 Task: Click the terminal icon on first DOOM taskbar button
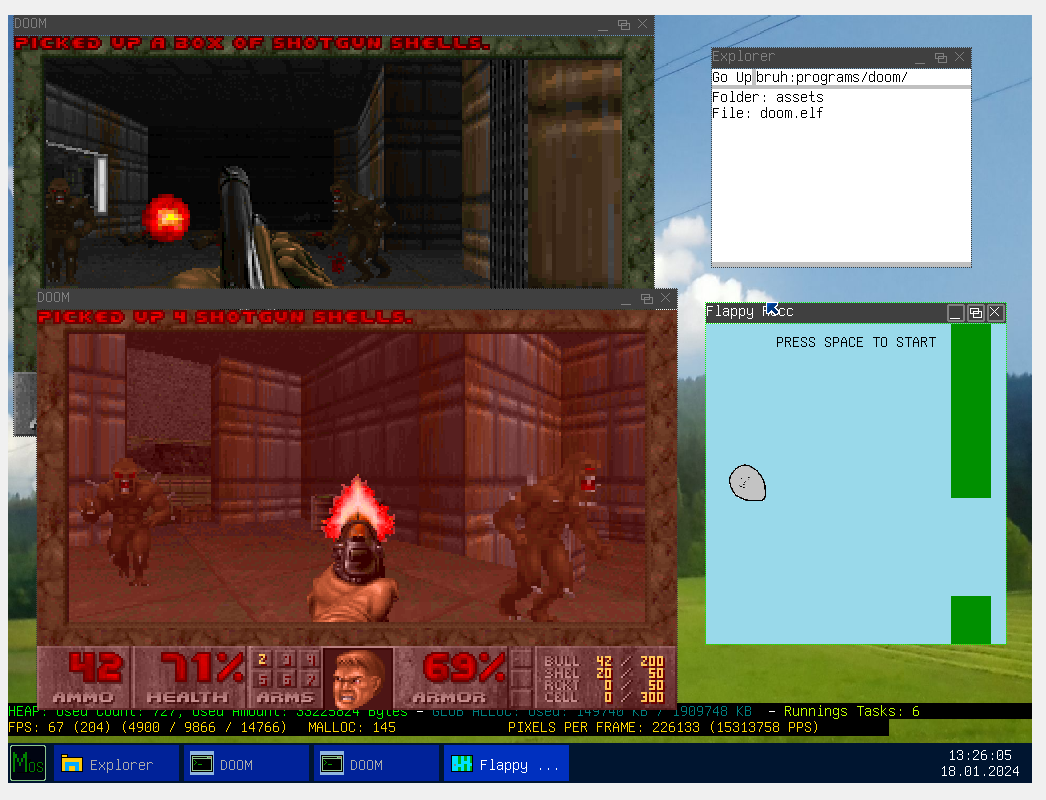pyautogui.click(x=201, y=763)
